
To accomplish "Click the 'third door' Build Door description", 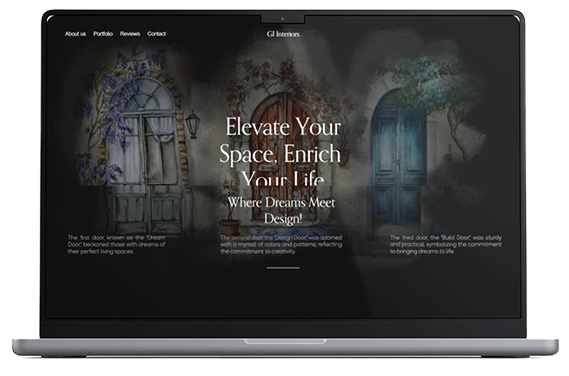I will pyautogui.click(x=446, y=245).
